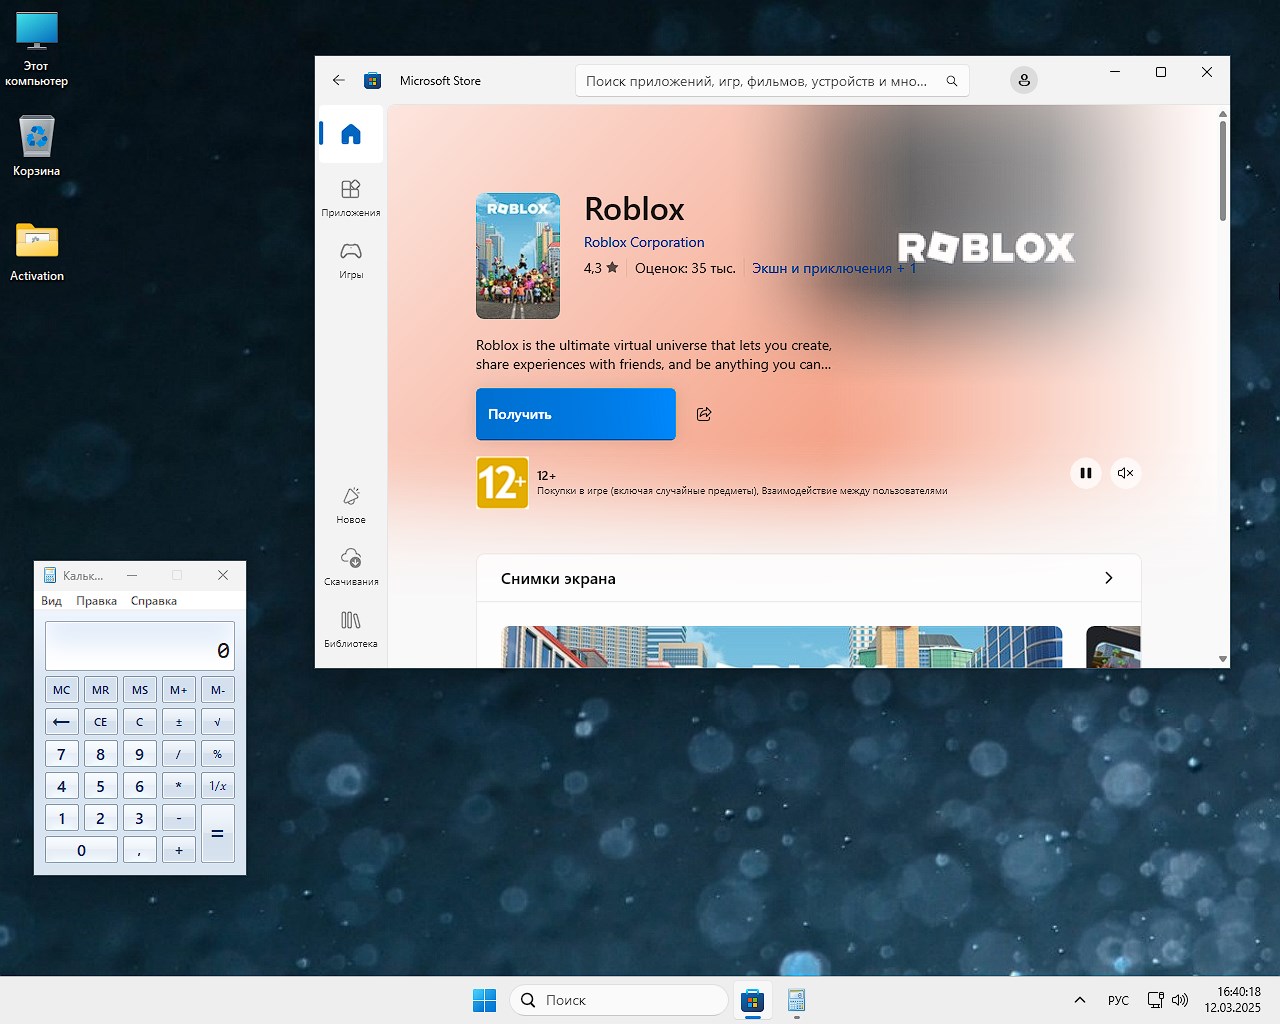Click digit 5 in Calculator

pos(101,786)
